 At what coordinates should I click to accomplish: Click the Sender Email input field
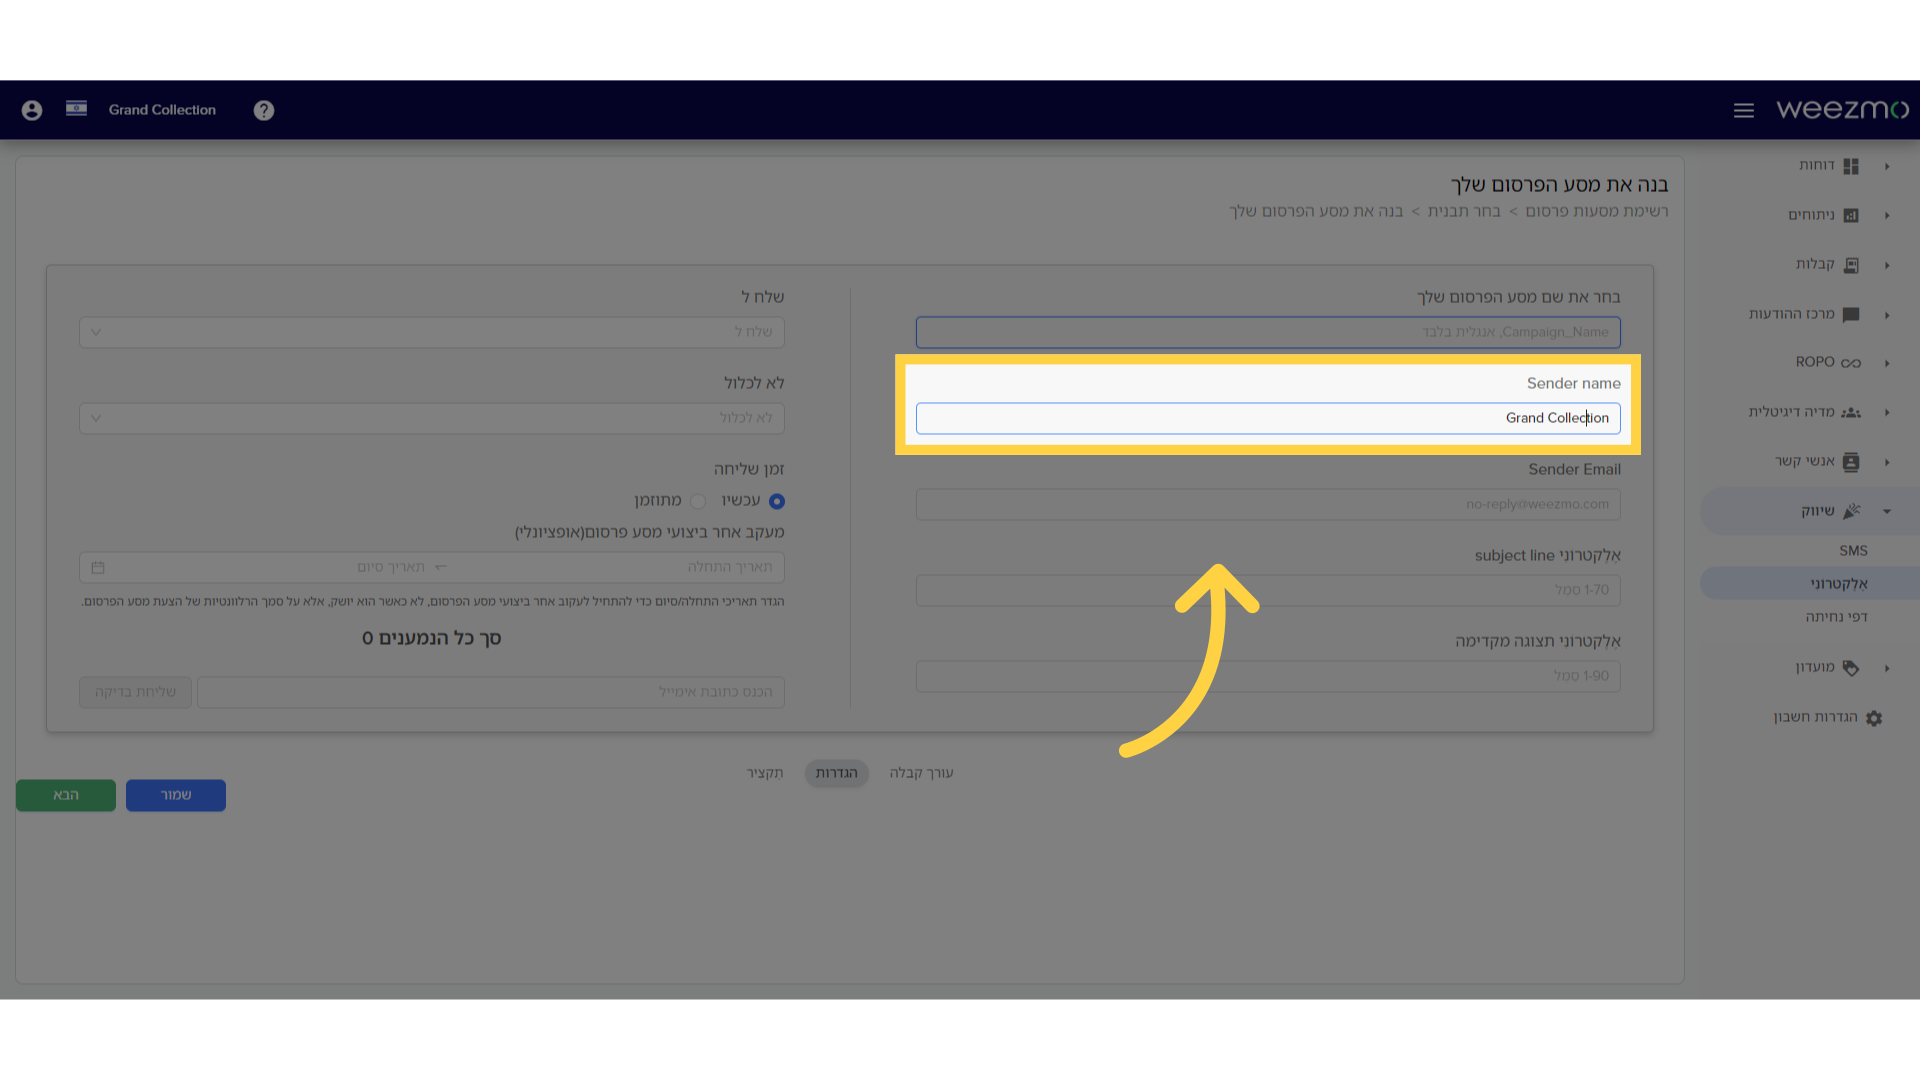point(1268,504)
